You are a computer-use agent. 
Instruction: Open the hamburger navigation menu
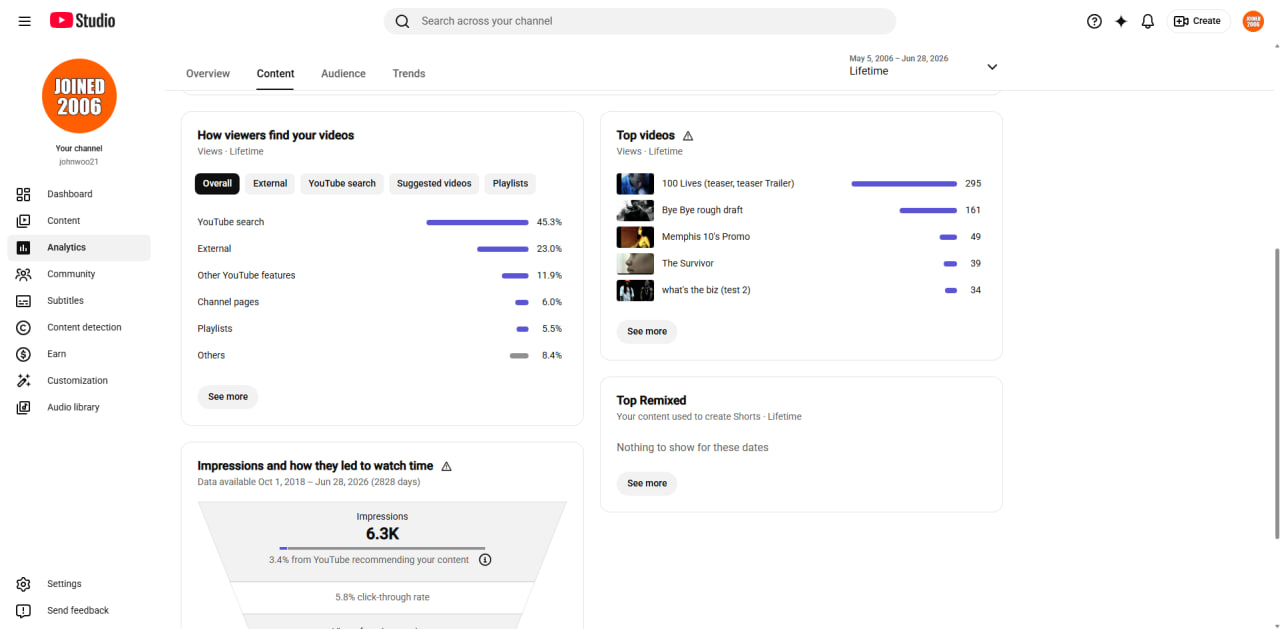[x=24, y=21]
